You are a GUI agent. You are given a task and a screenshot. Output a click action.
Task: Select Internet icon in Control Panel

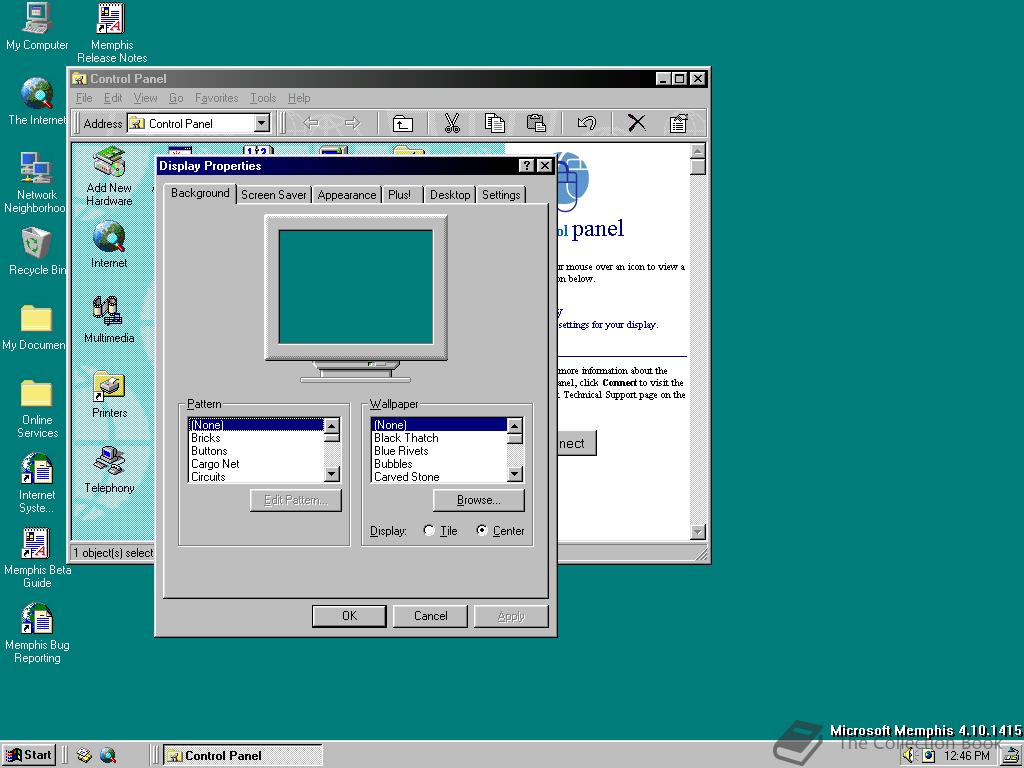click(109, 245)
